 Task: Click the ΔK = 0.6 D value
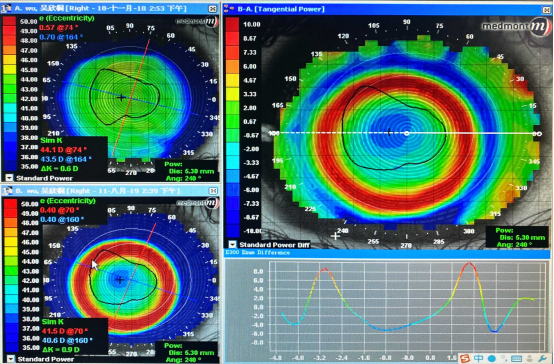pos(59,169)
